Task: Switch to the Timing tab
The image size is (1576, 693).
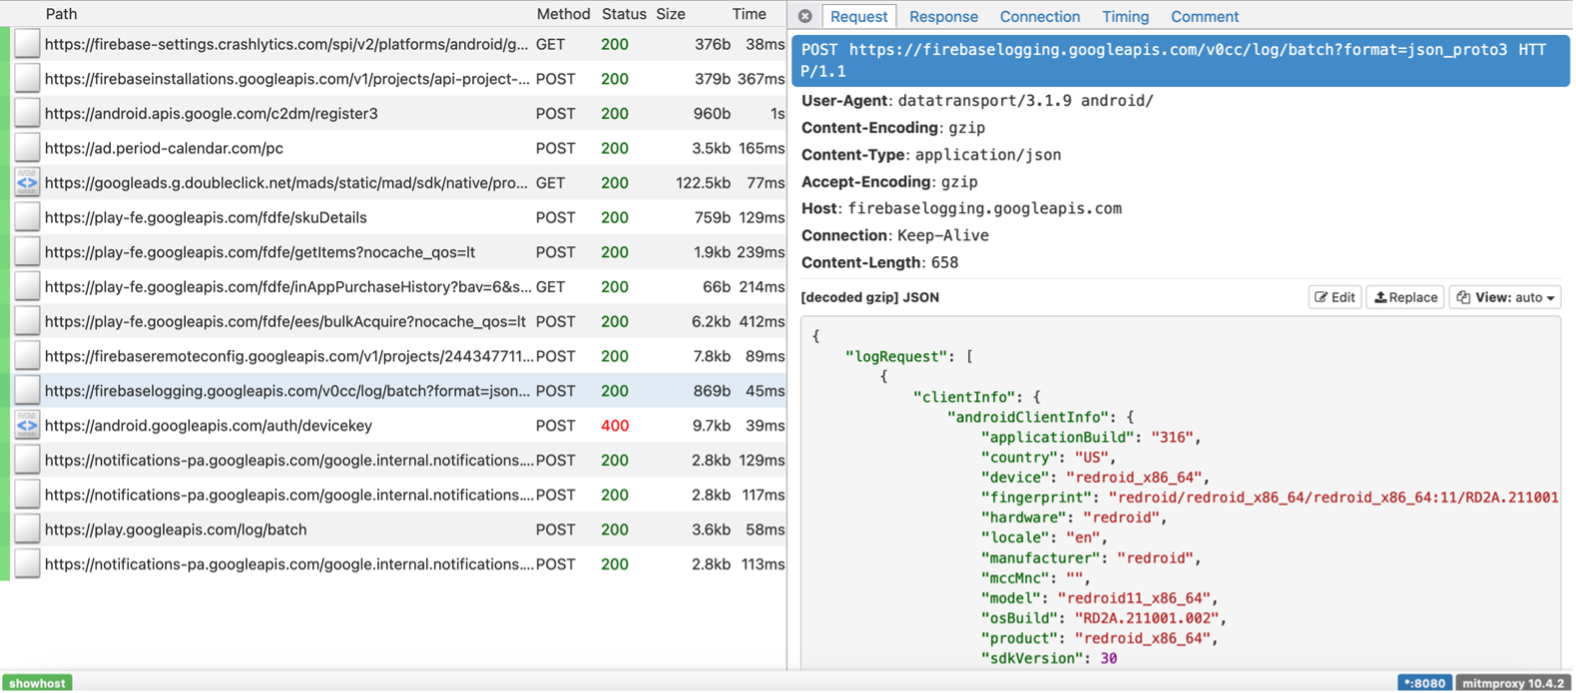Action: click(1125, 17)
